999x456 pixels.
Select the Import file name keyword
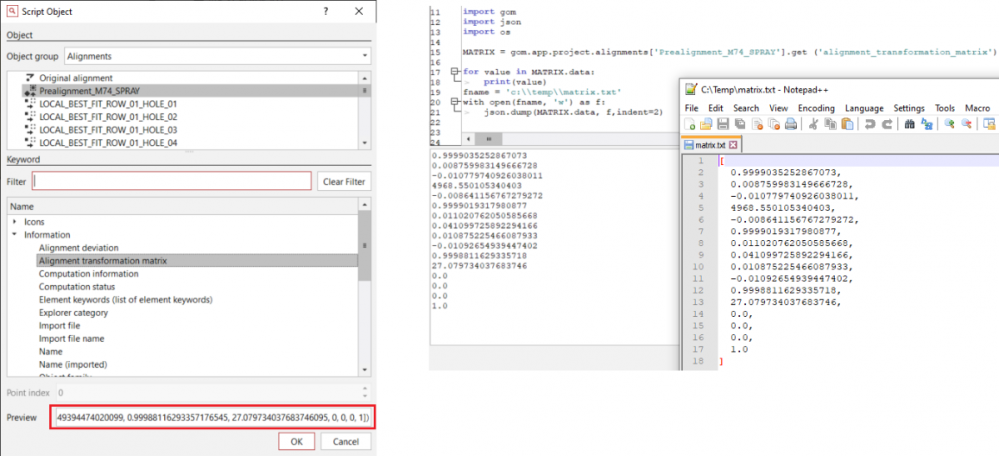click(x=71, y=339)
